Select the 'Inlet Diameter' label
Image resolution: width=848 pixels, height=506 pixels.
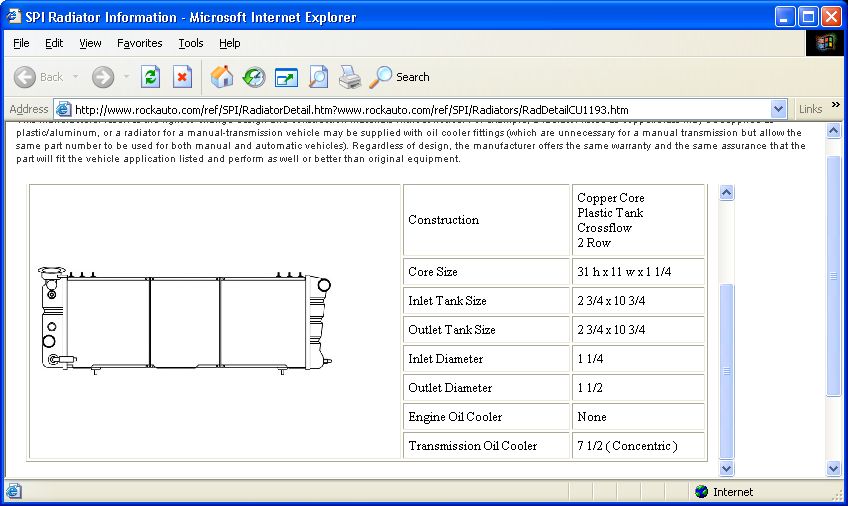coord(446,359)
